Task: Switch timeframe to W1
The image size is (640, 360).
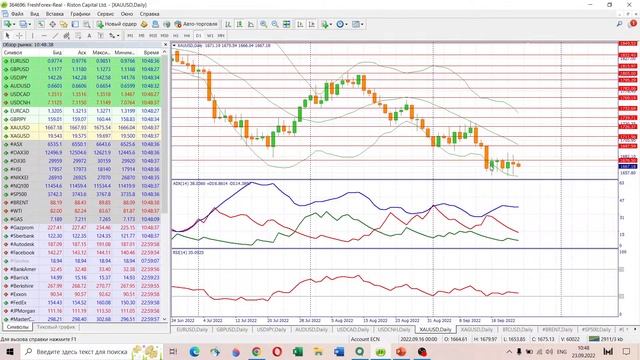Action: click(x=210, y=36)
